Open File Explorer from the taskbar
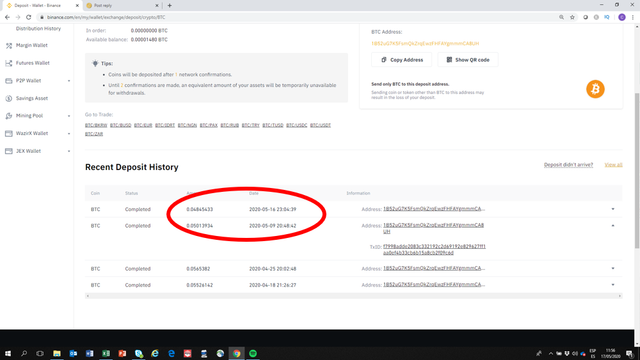This screenshot has width=640, height=360. click(57, 353)
